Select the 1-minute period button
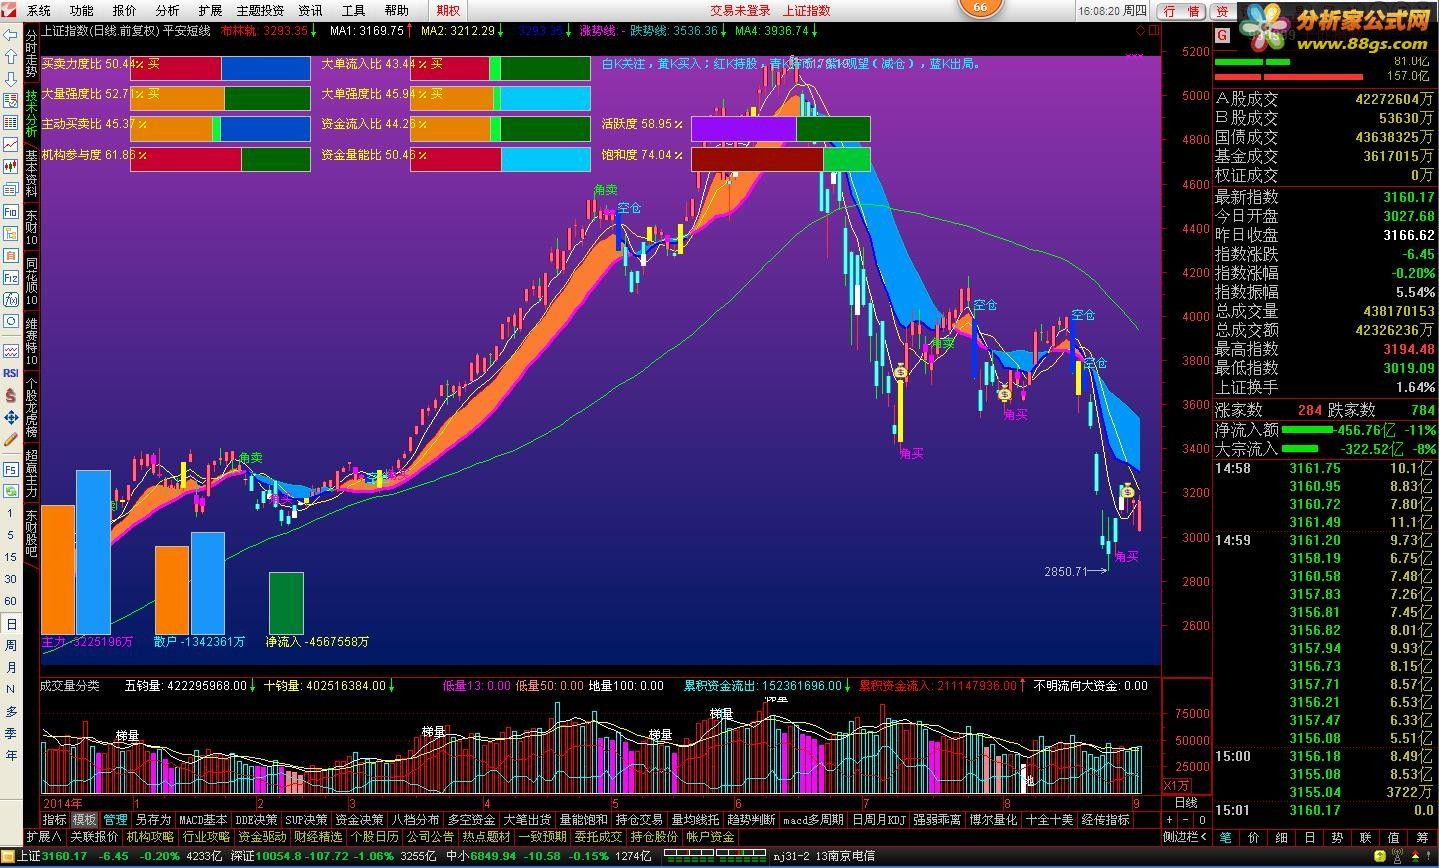The width and height of the screenshot is (1439, 868). pos(11,513)
